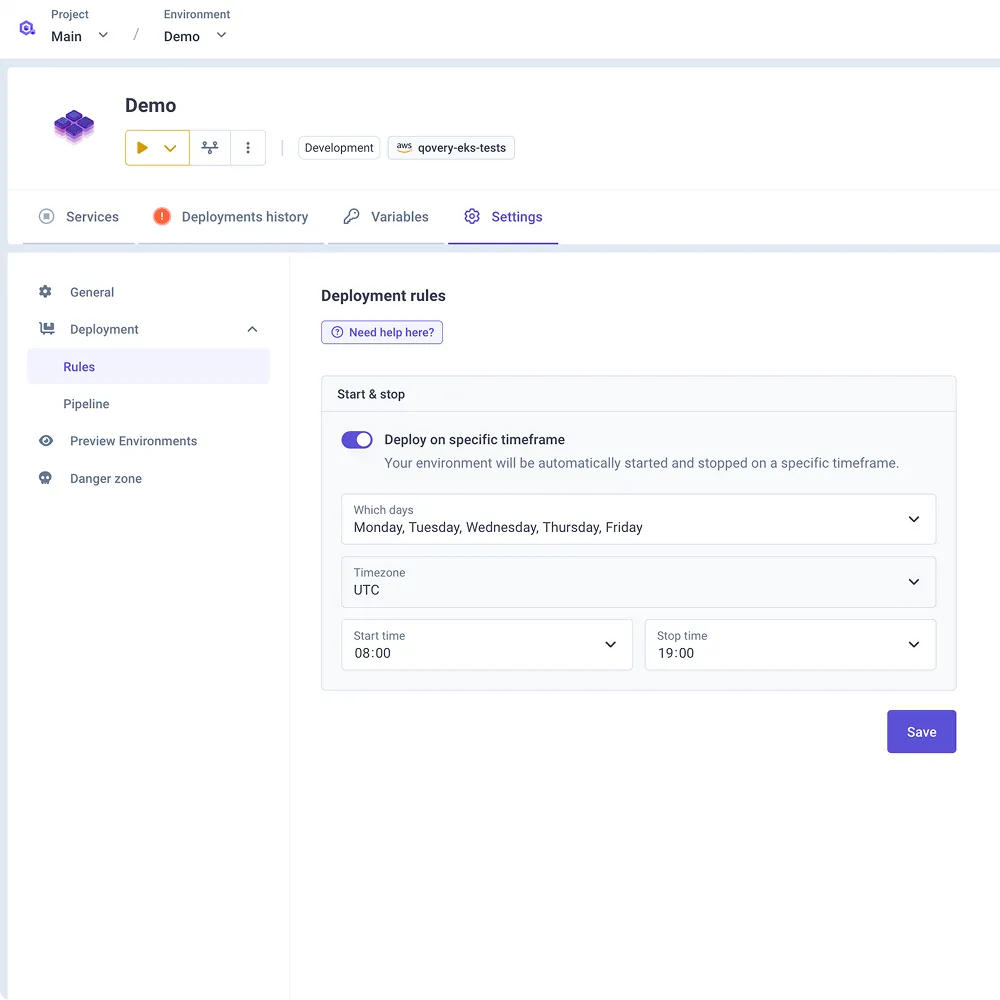Click the General cog icon
Viewport: 1000px width, 1000px height.
coord(45,292)
